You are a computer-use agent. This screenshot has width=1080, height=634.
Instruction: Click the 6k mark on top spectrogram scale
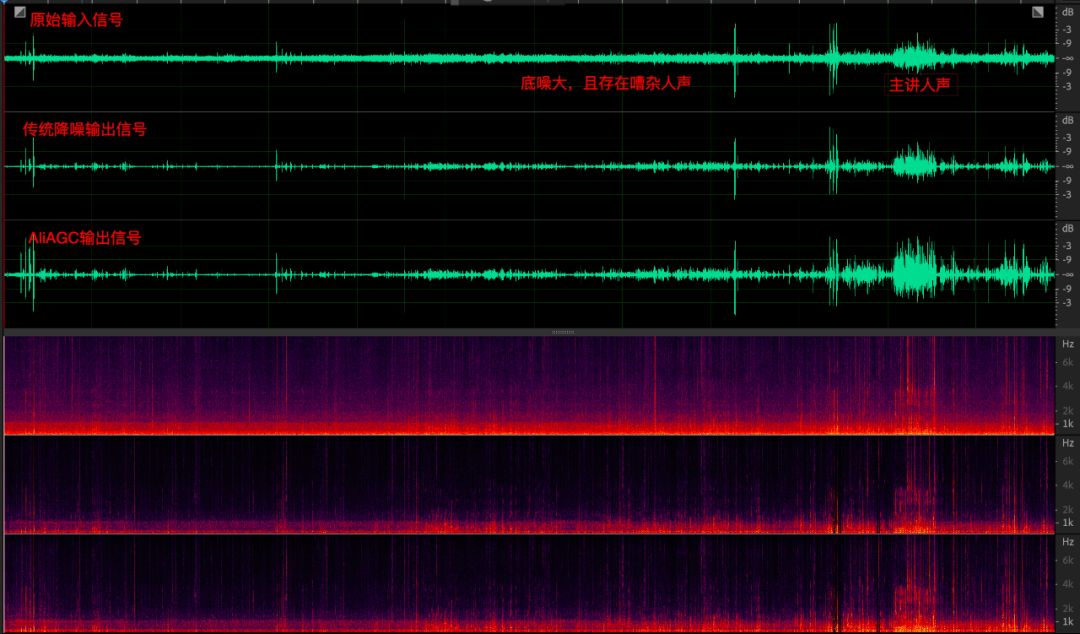tap(1067, 362)
